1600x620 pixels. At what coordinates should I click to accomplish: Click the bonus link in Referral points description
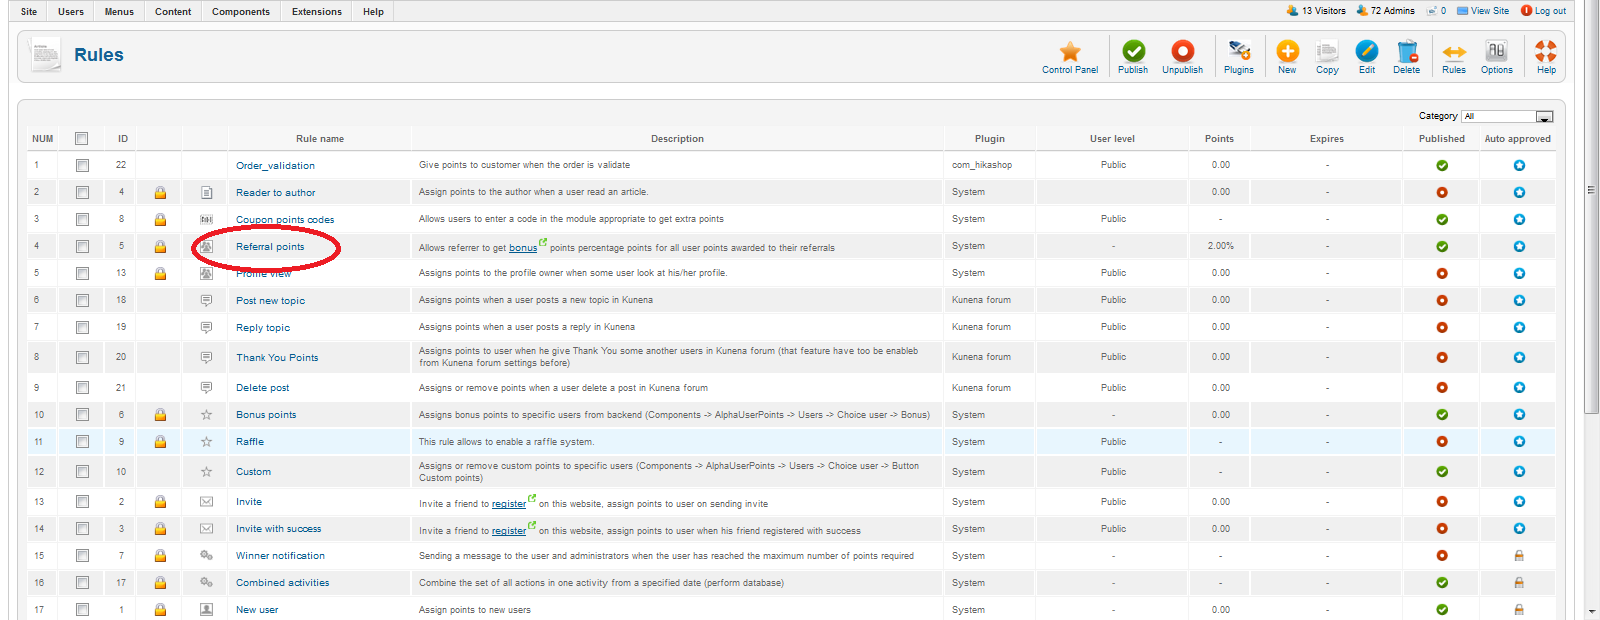click(x=523, y=248)
